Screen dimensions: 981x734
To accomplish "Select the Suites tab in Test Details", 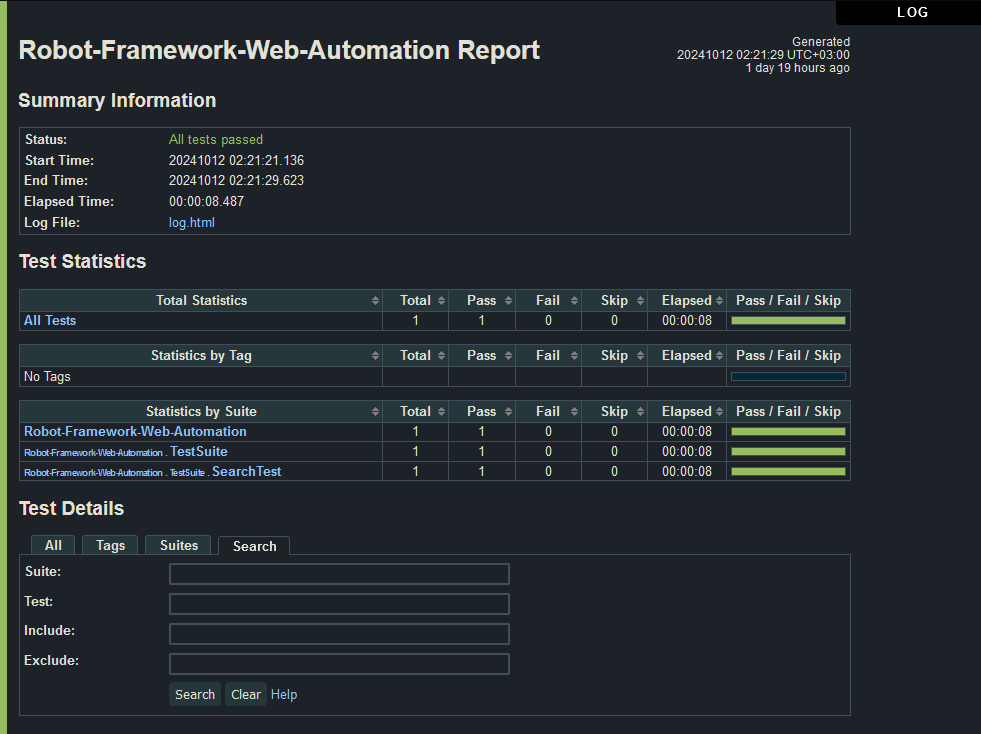I will (179, 545).
